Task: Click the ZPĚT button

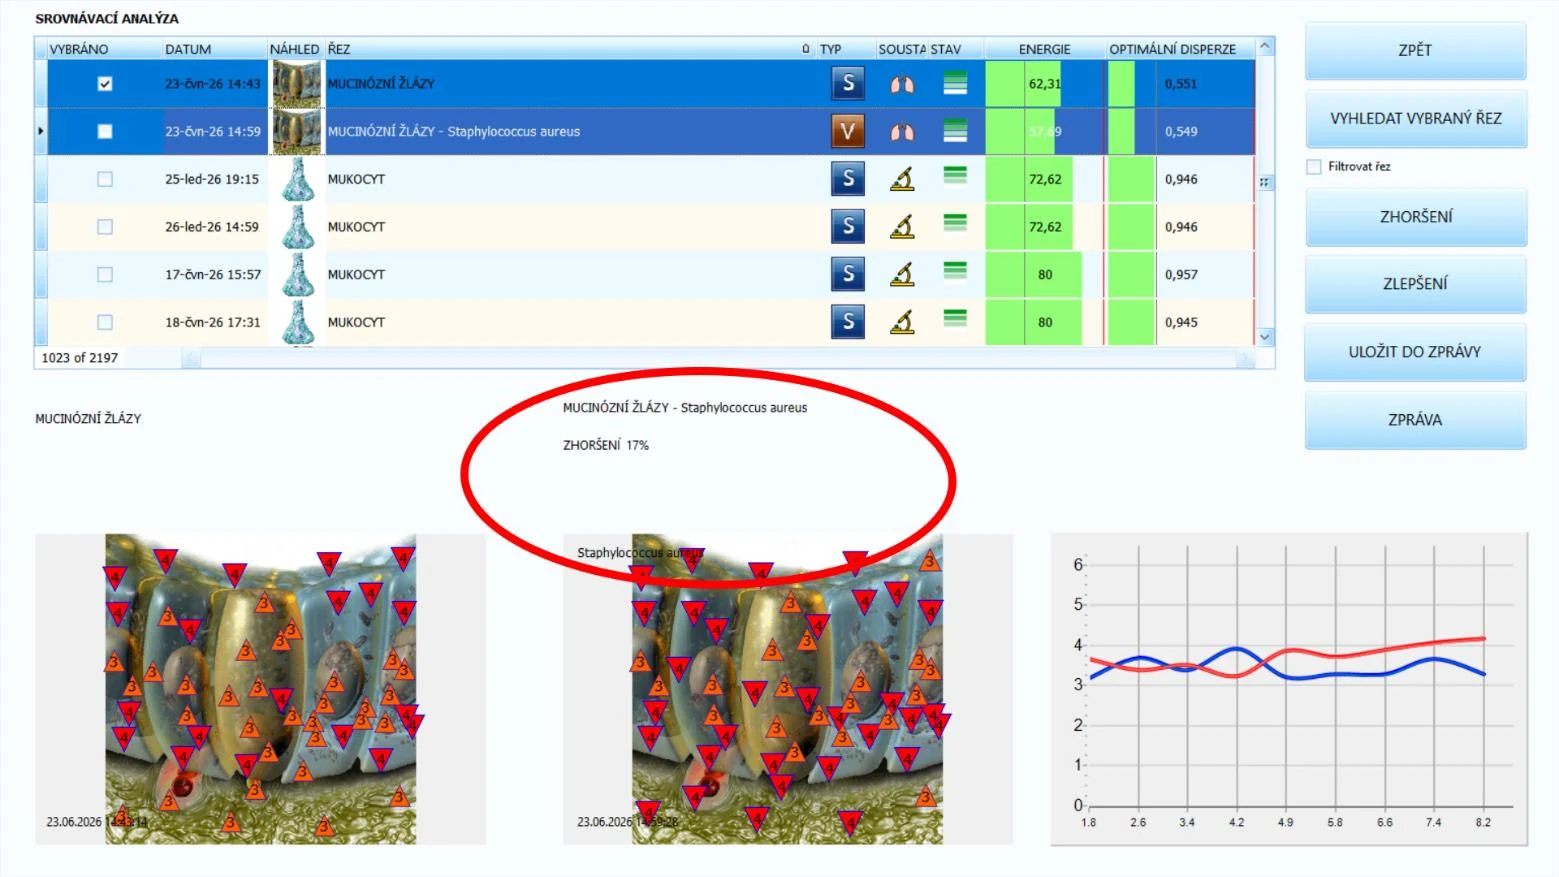Action: point(1415,50)
